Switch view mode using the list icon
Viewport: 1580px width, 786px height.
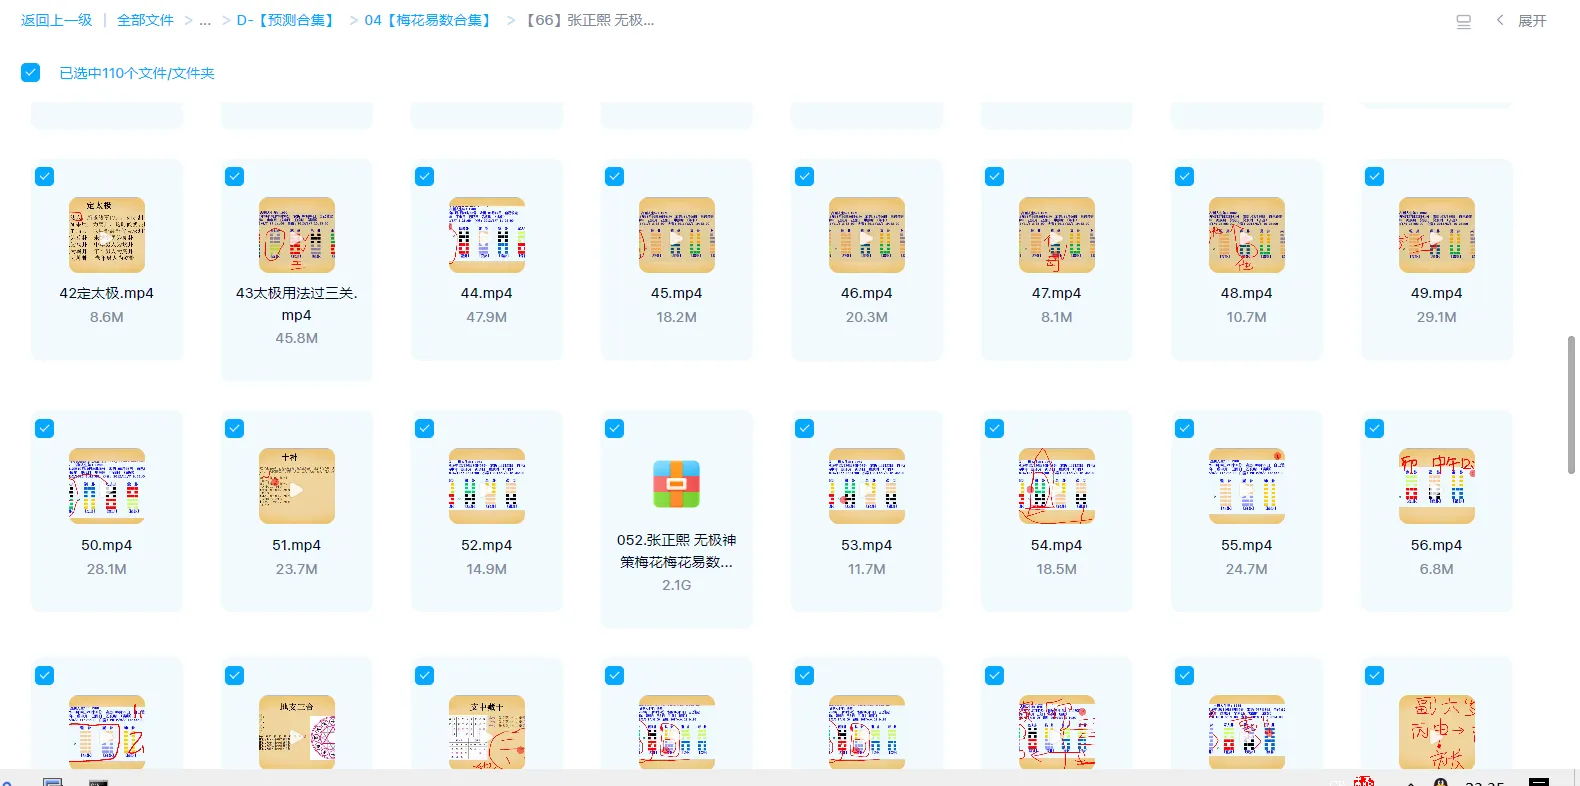click(x=1464, y=21)
